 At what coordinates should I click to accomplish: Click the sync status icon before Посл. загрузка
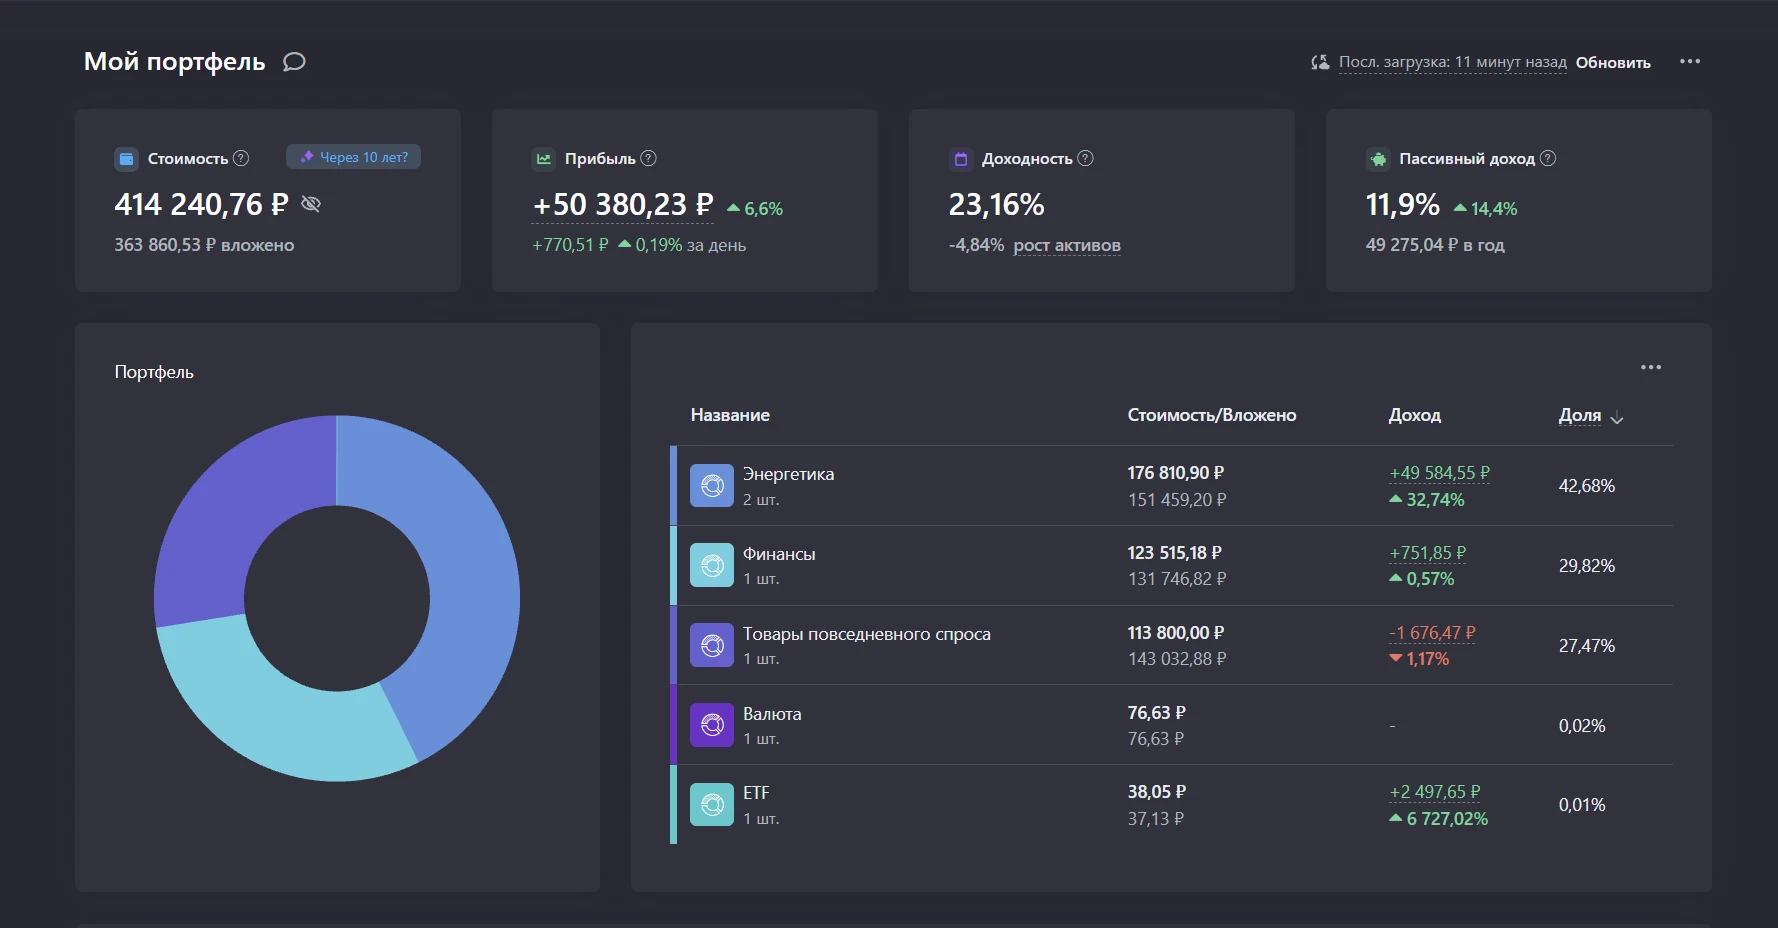[x=1320, y=62]
